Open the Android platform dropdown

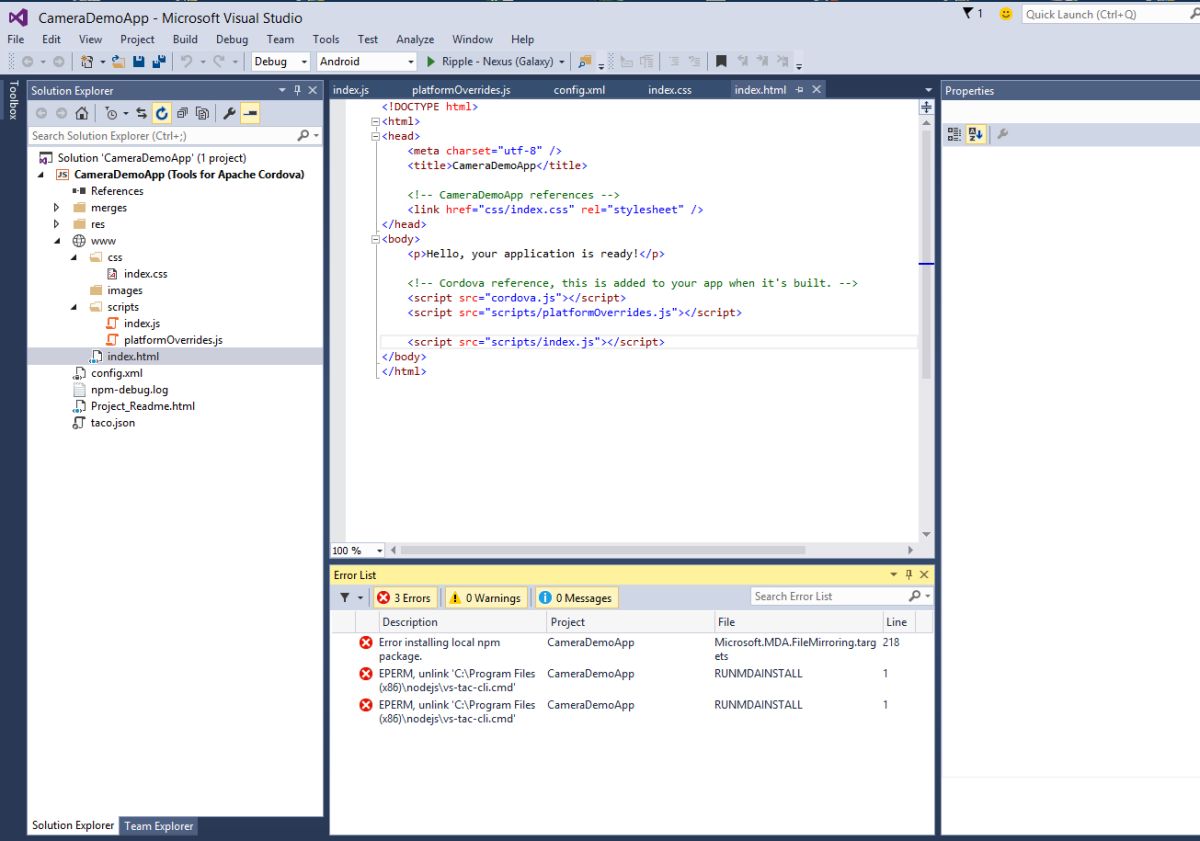click(366, 62)
